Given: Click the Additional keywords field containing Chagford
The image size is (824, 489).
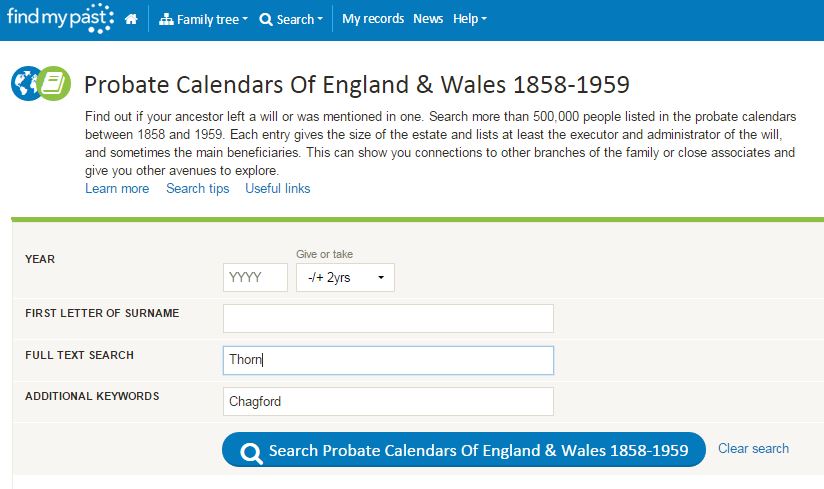Looking at the screenshot, I should pyautogui.click(x=388, y=402).
